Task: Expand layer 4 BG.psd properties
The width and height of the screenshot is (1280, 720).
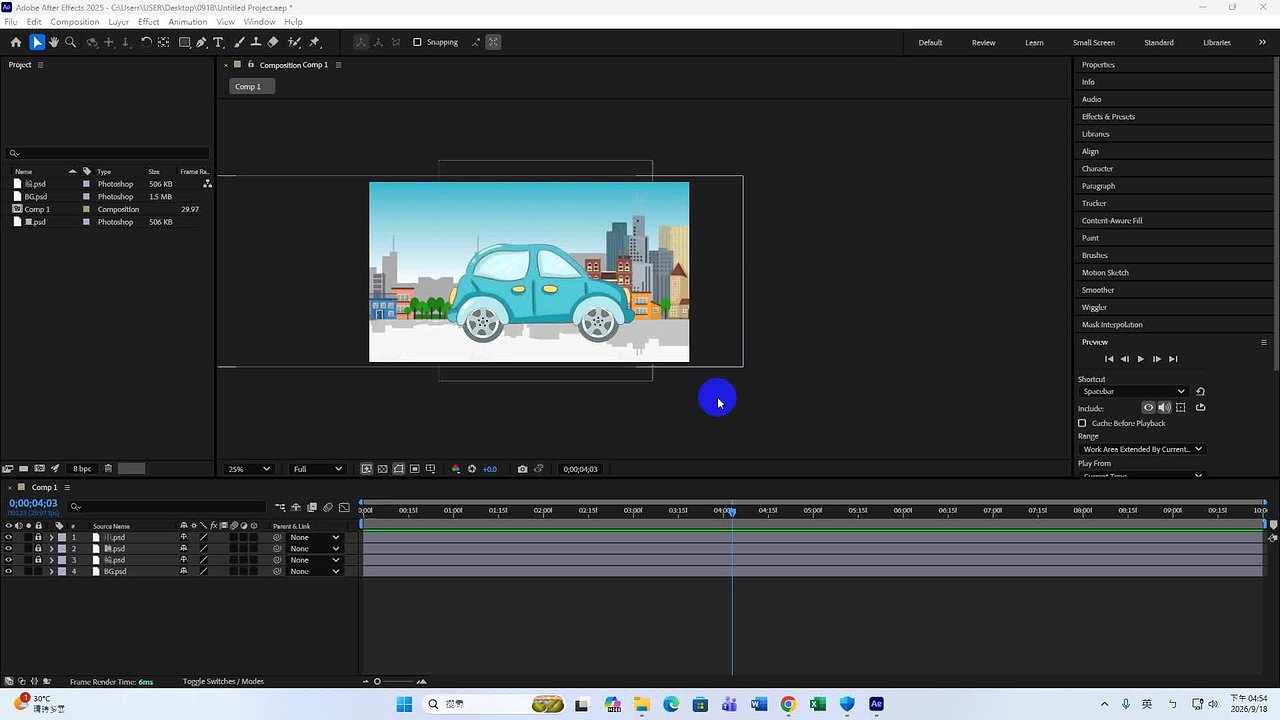Action: pyautogui.click(x=51, y=571)
